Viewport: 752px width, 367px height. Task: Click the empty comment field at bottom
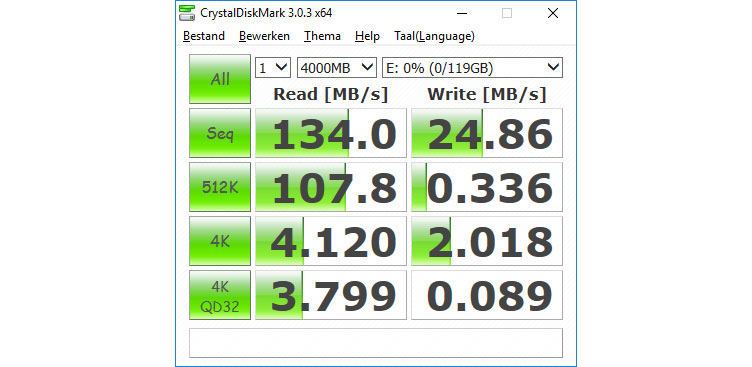coord(376,343)
